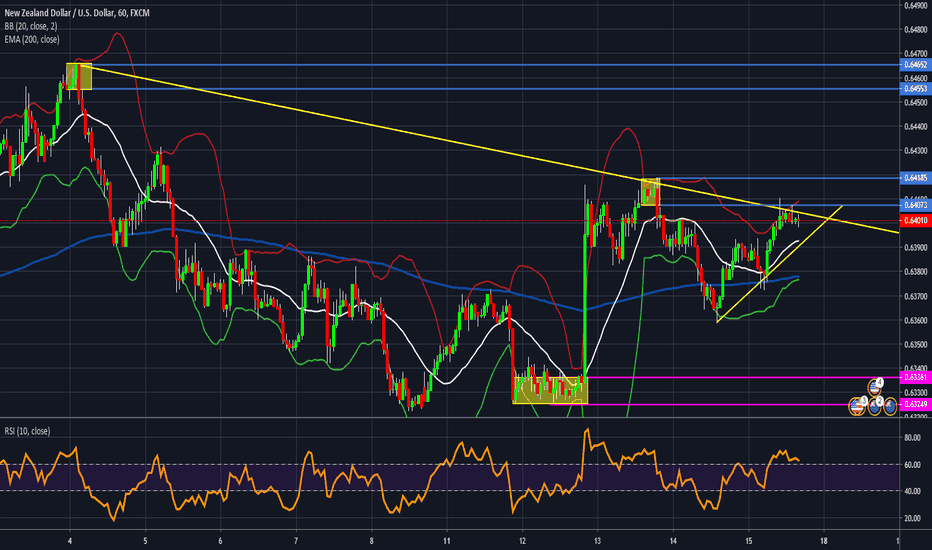Select the rightmost New Zealand flag event icon
932x550 pixels.
click(890, 406)
